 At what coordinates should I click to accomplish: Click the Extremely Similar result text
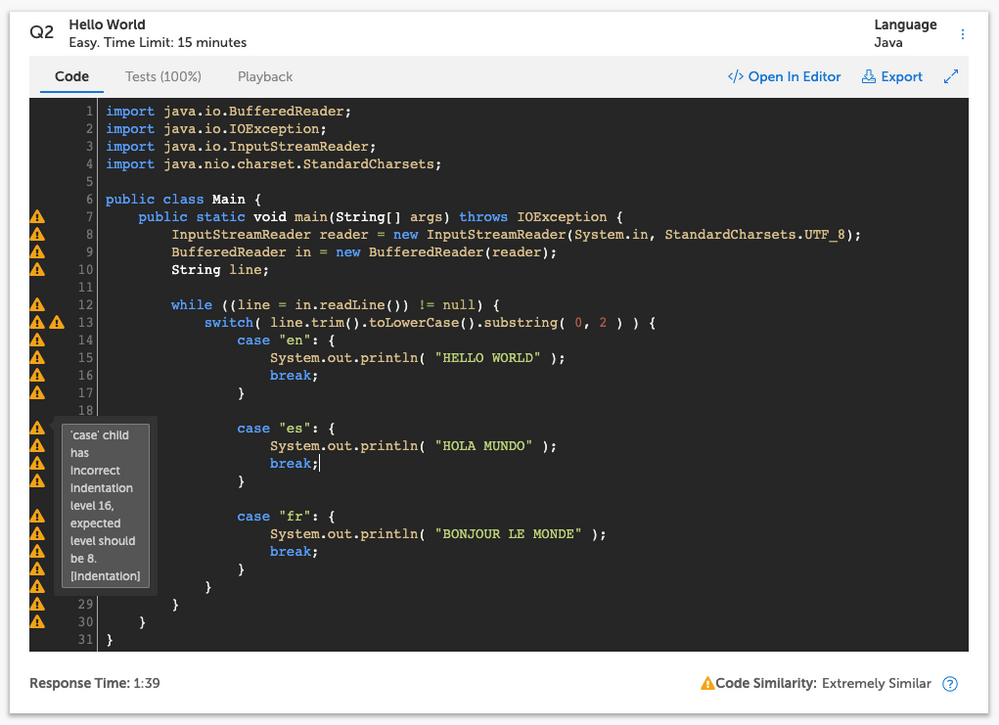click(x=876, y=684)
